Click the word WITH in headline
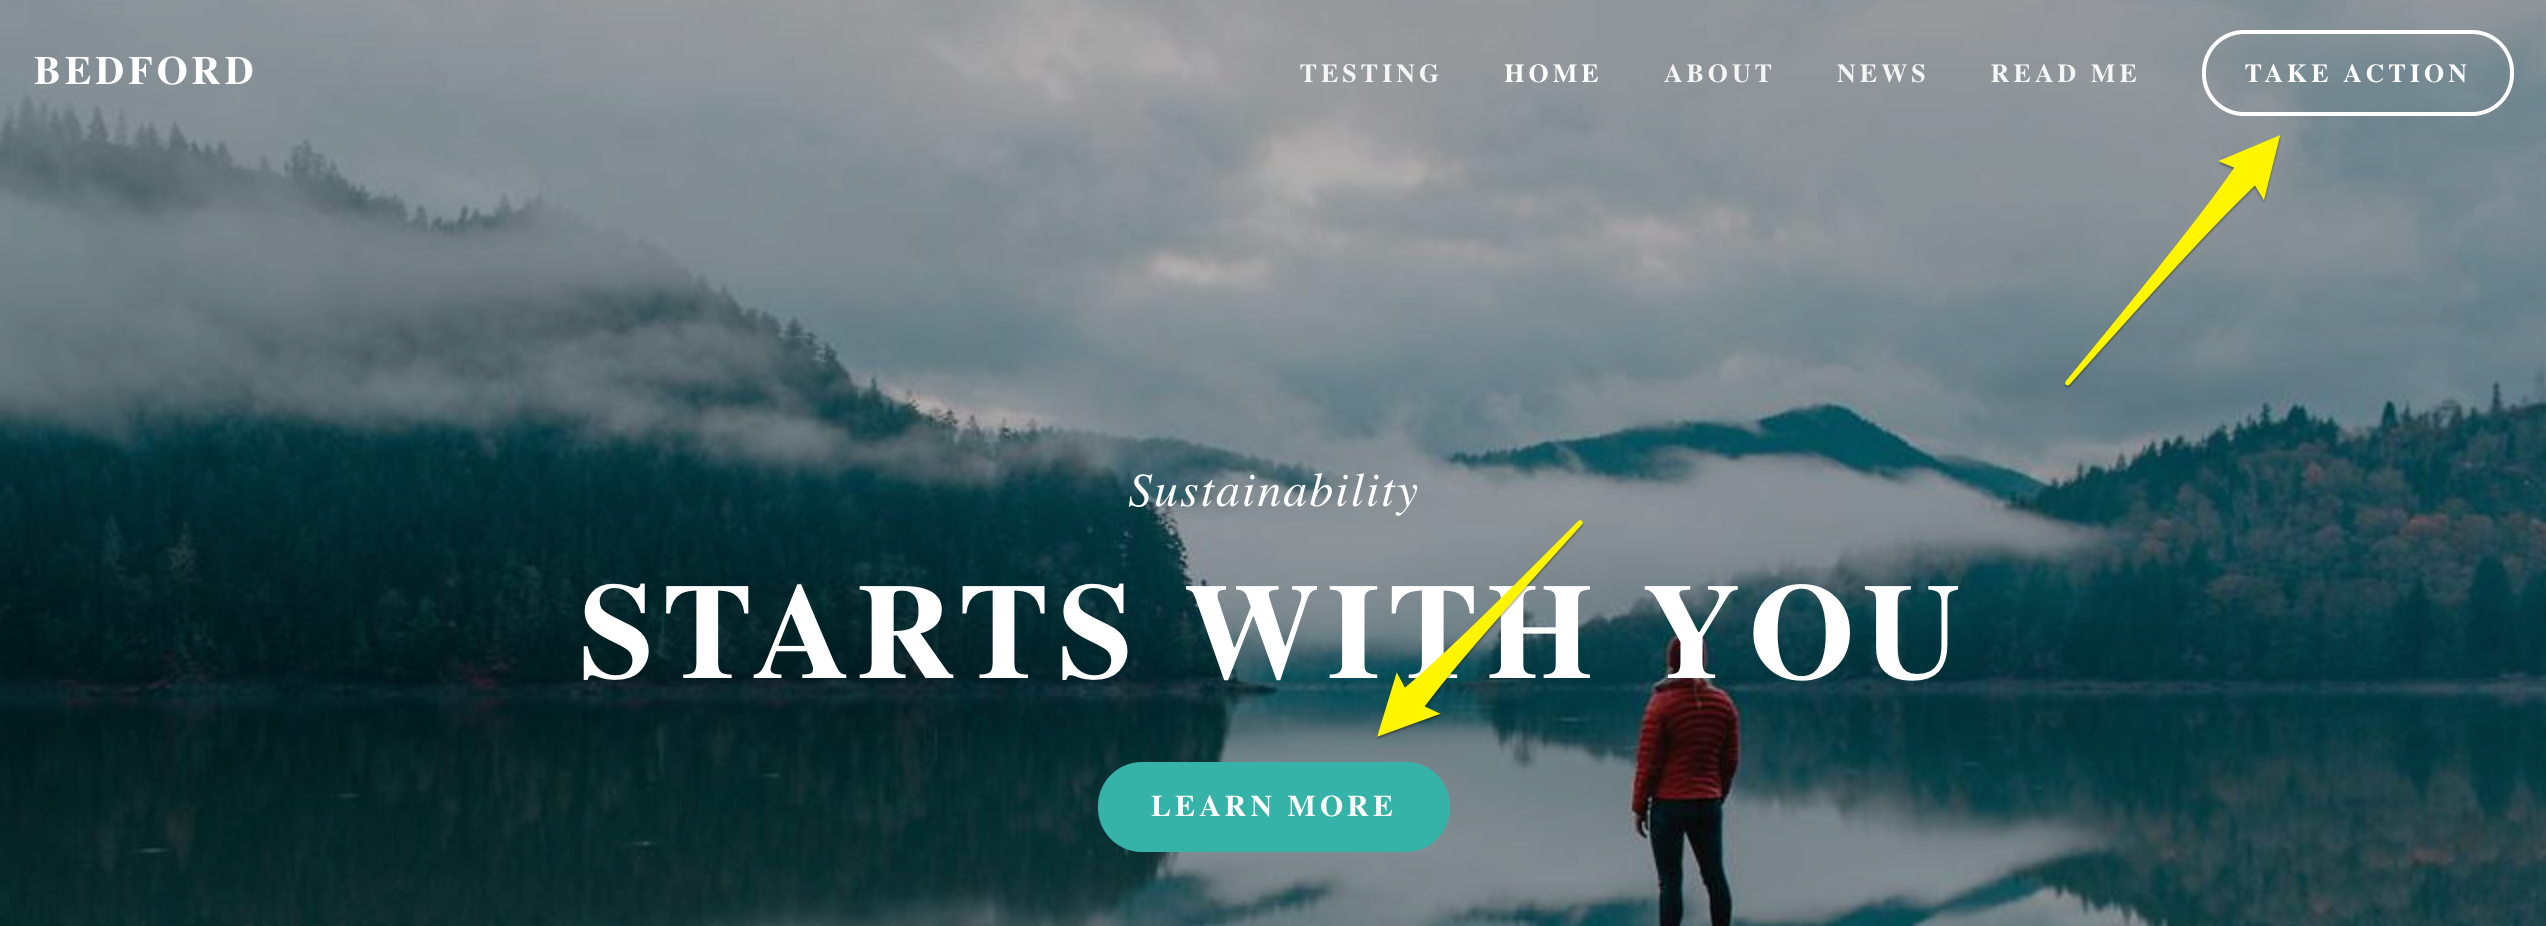Screen dimensions: 2546x926 tap(1393, 632)
